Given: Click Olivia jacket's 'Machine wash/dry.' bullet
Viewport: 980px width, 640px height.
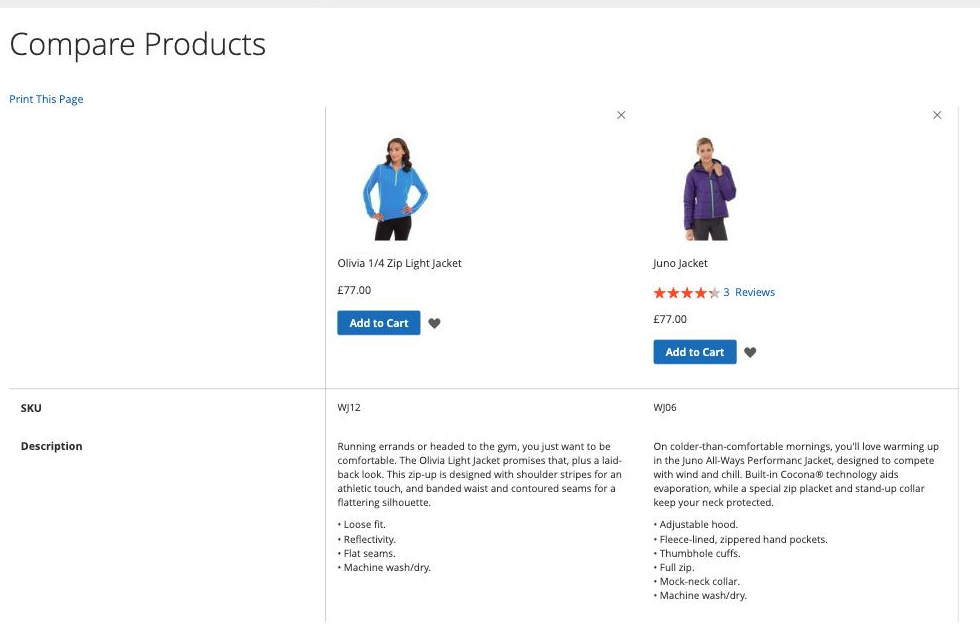Looking at the screenshot, I should (384, 568).
